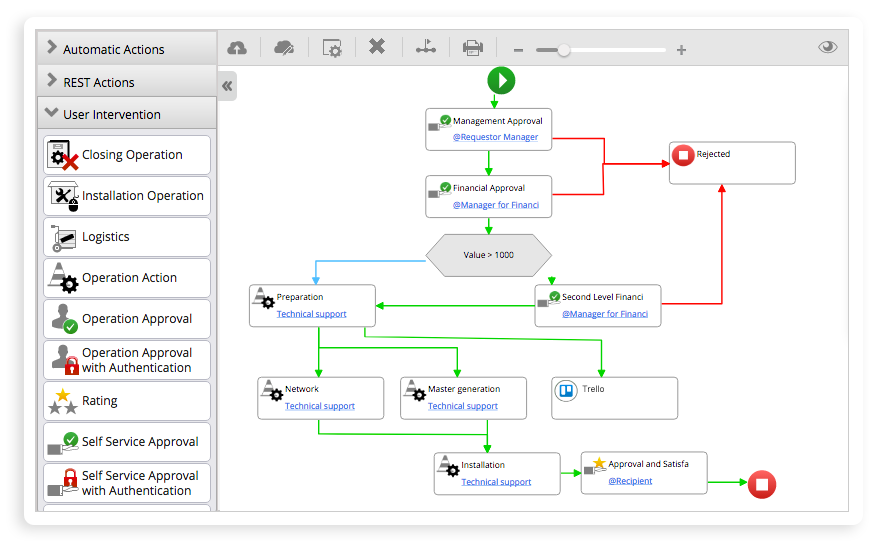Select the Installation Operation palette item
Screen dimensions: 886x547
tap(127, 196)
